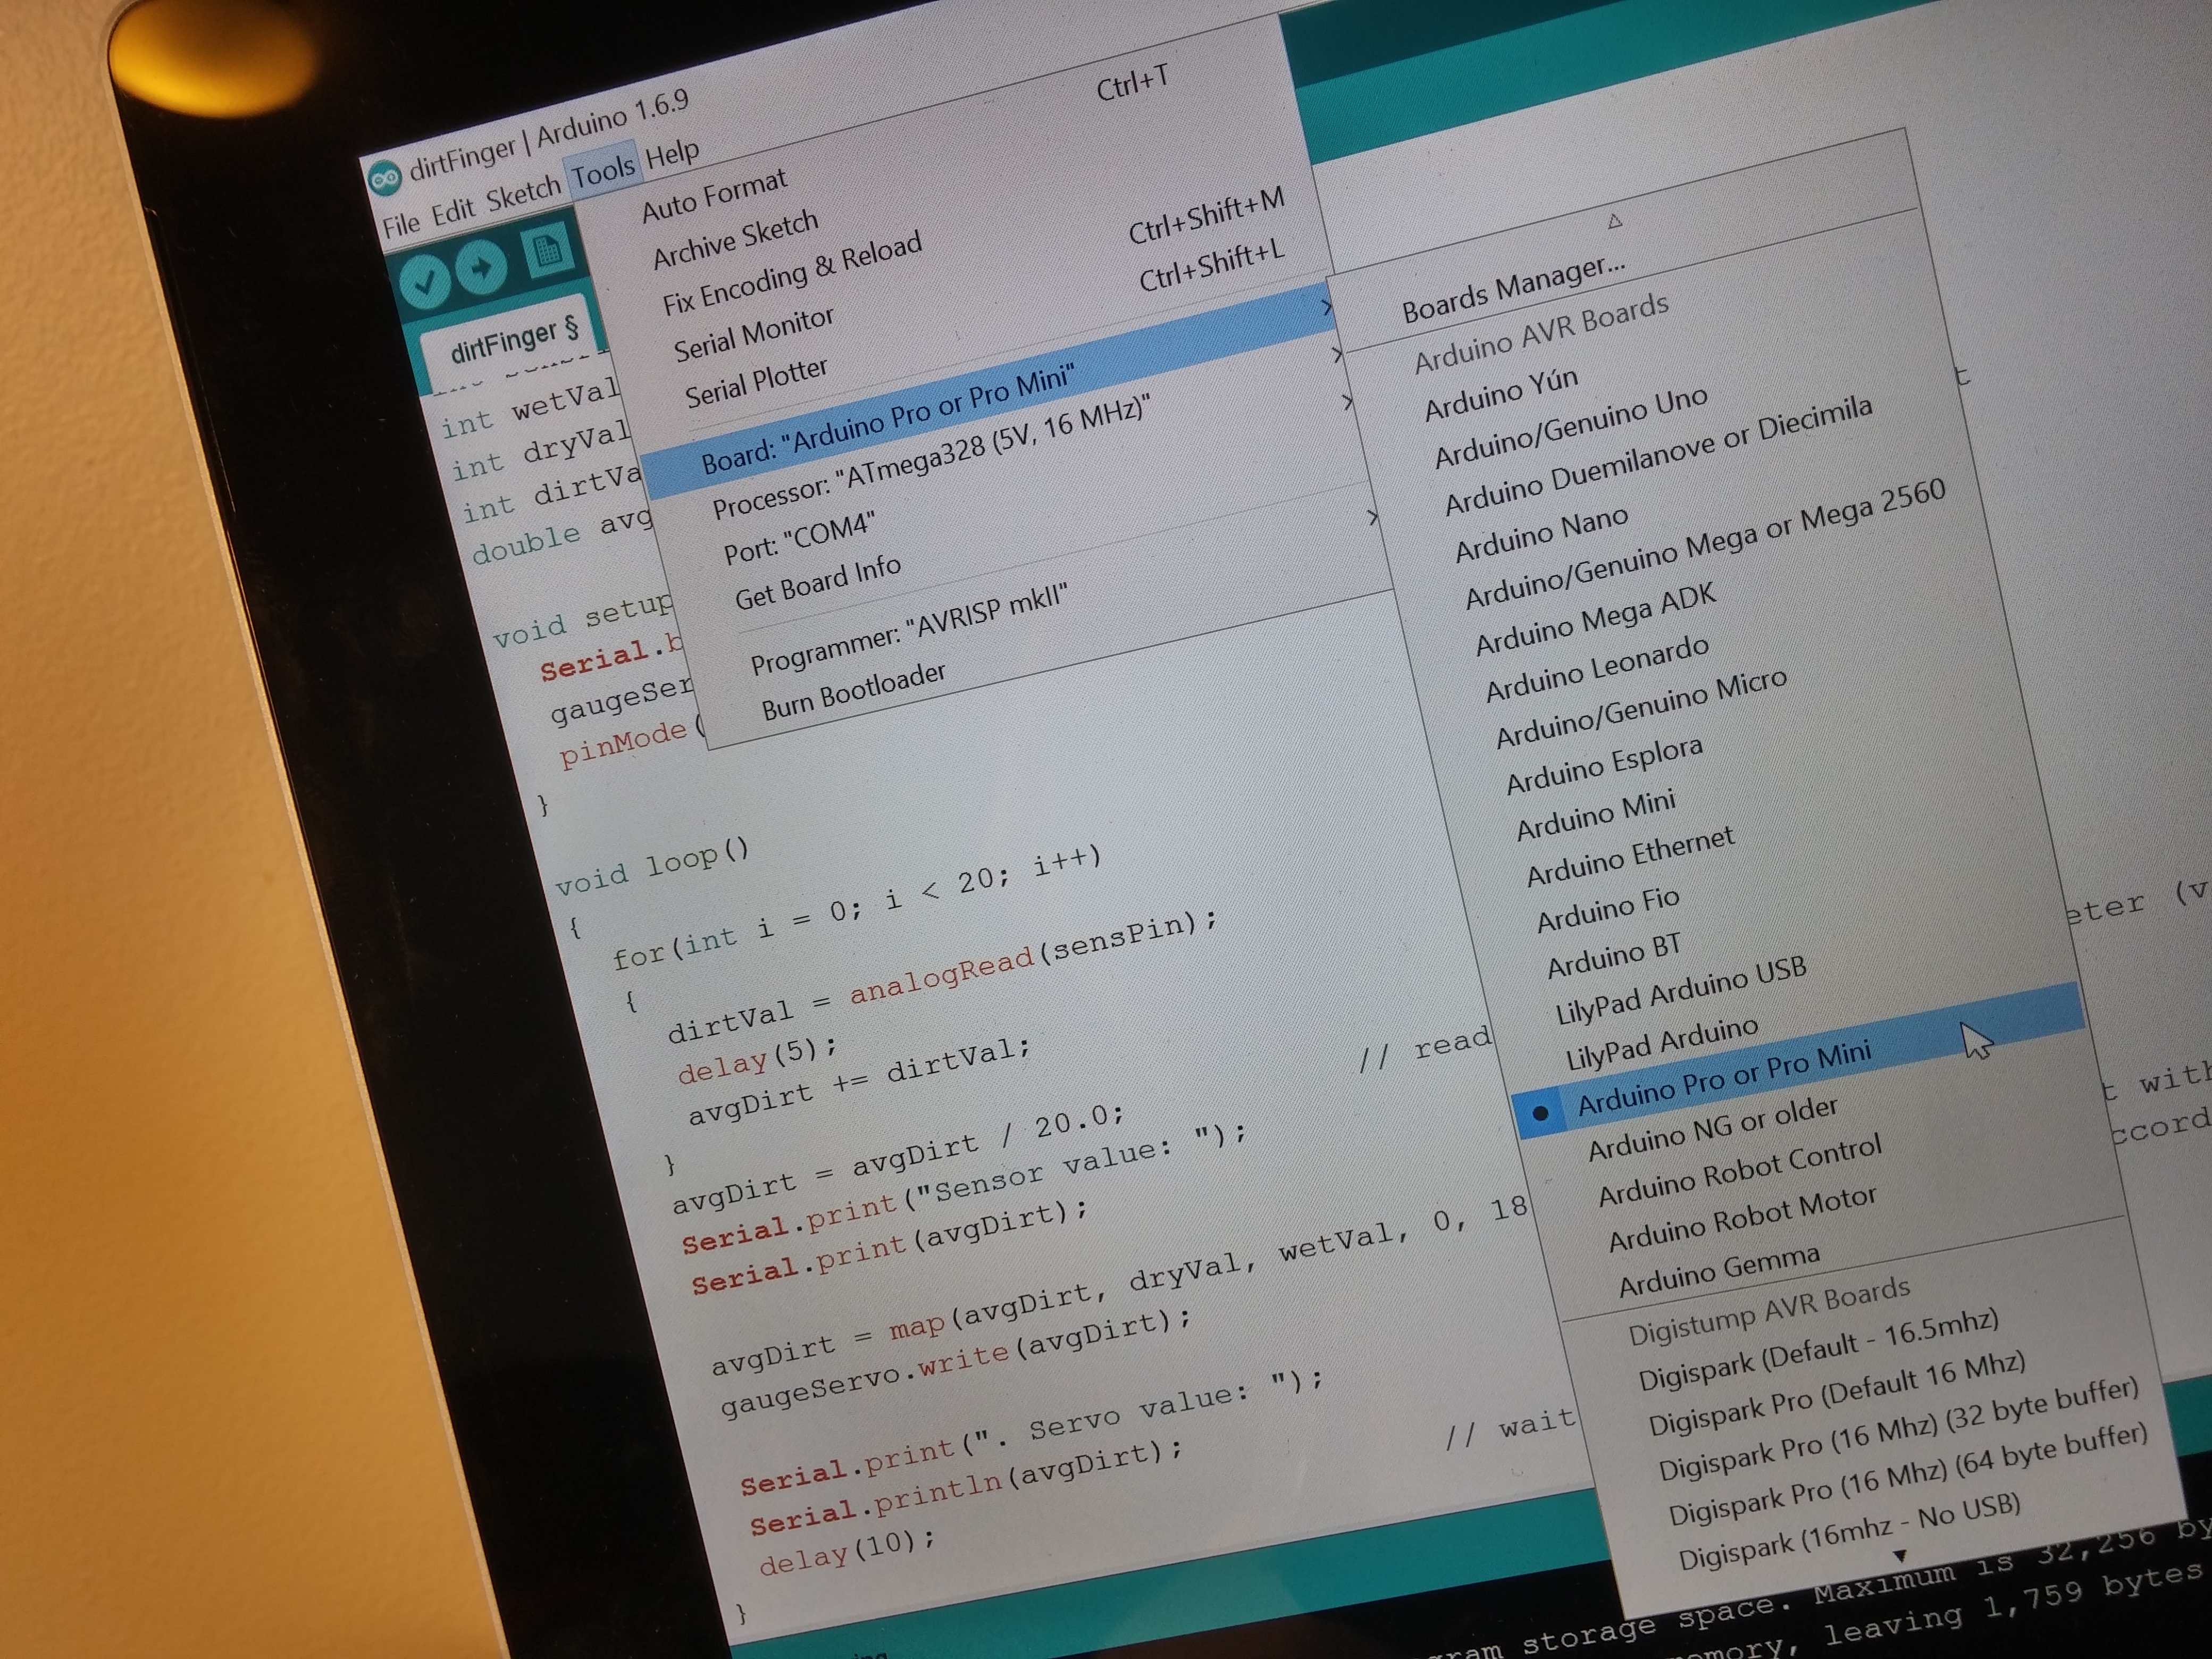Select the checked Arduino Pro or Pro Mini

coord(1724,1078)
